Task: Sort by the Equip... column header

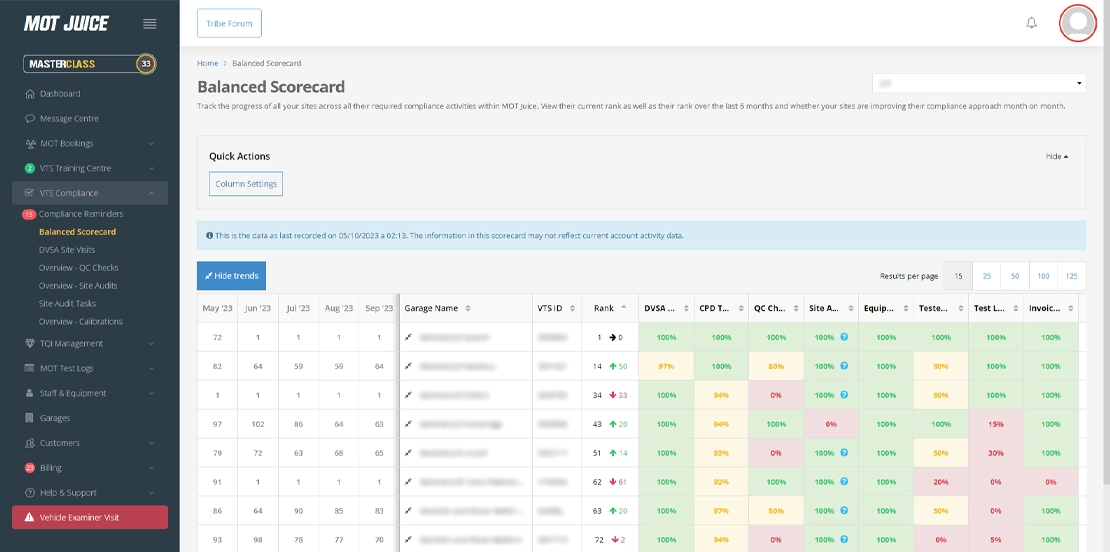Action: 886,309
